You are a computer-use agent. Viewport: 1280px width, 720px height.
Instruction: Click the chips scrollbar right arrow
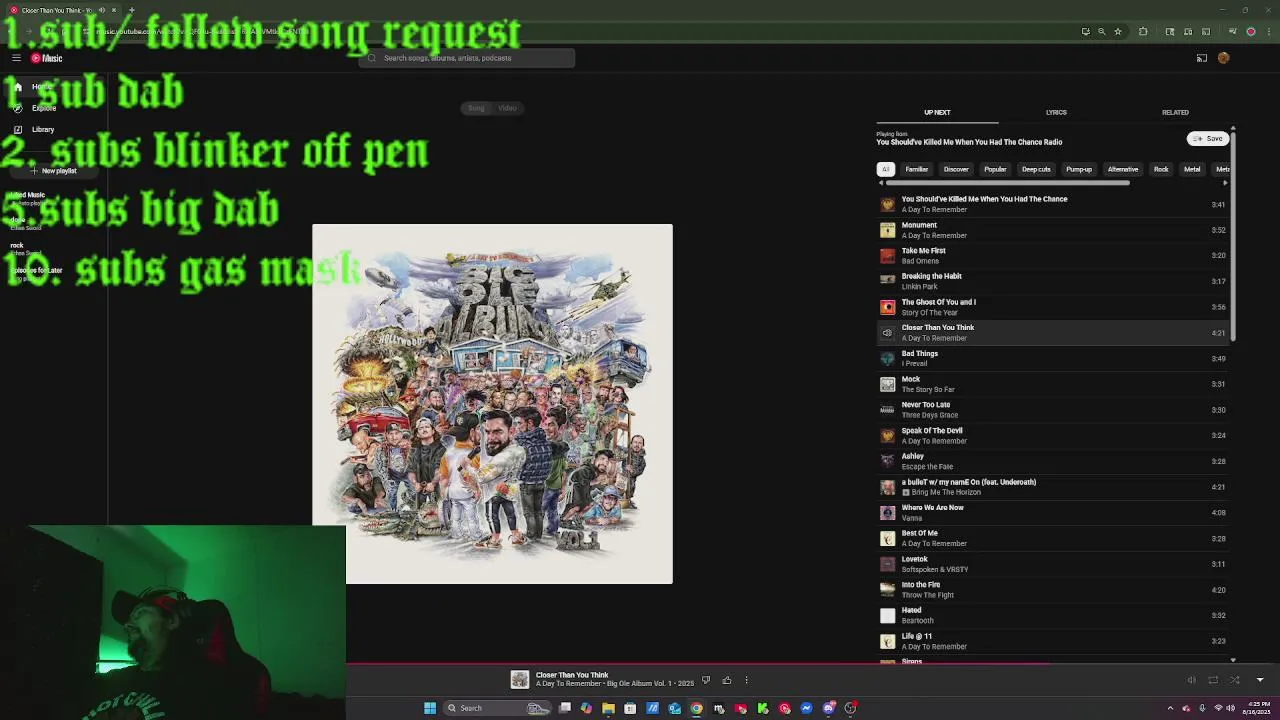[x=1225, y=183]
